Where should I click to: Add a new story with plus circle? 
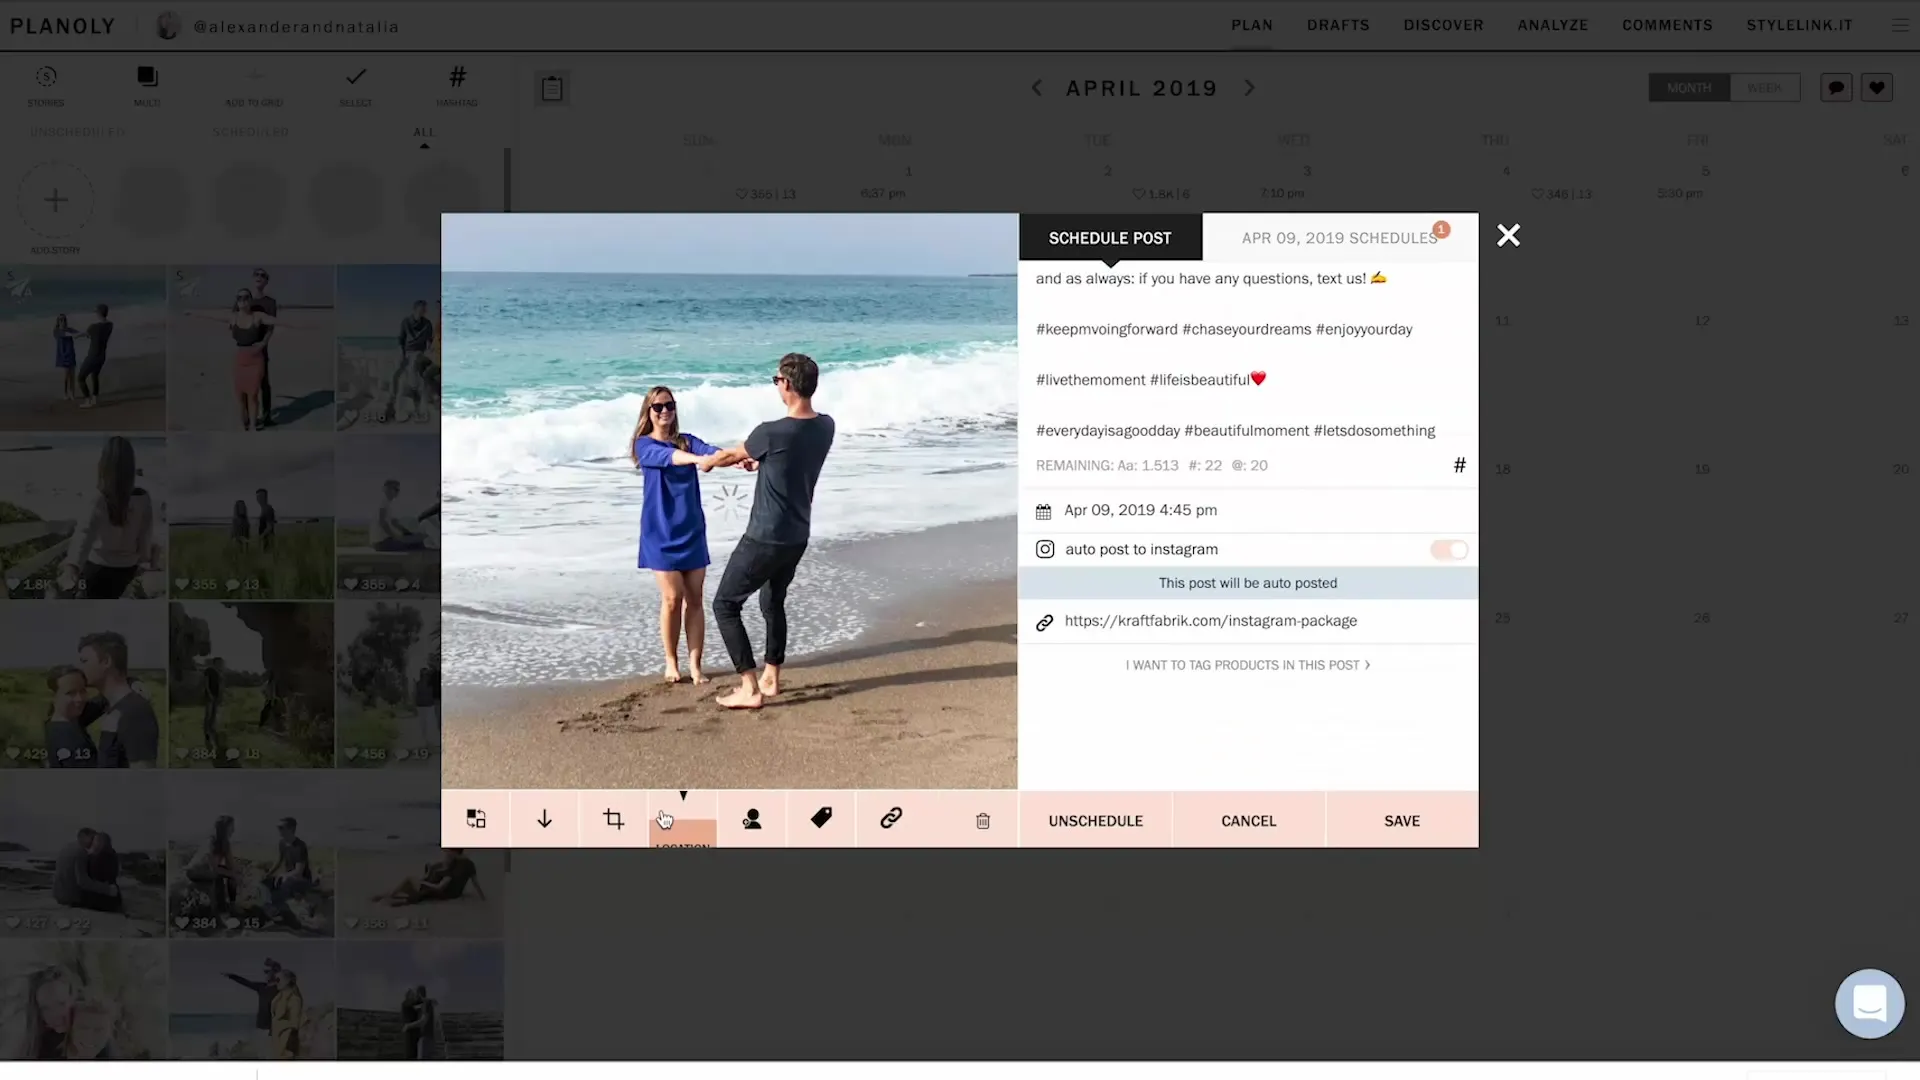pyautogui.click(x=56, y=200)
